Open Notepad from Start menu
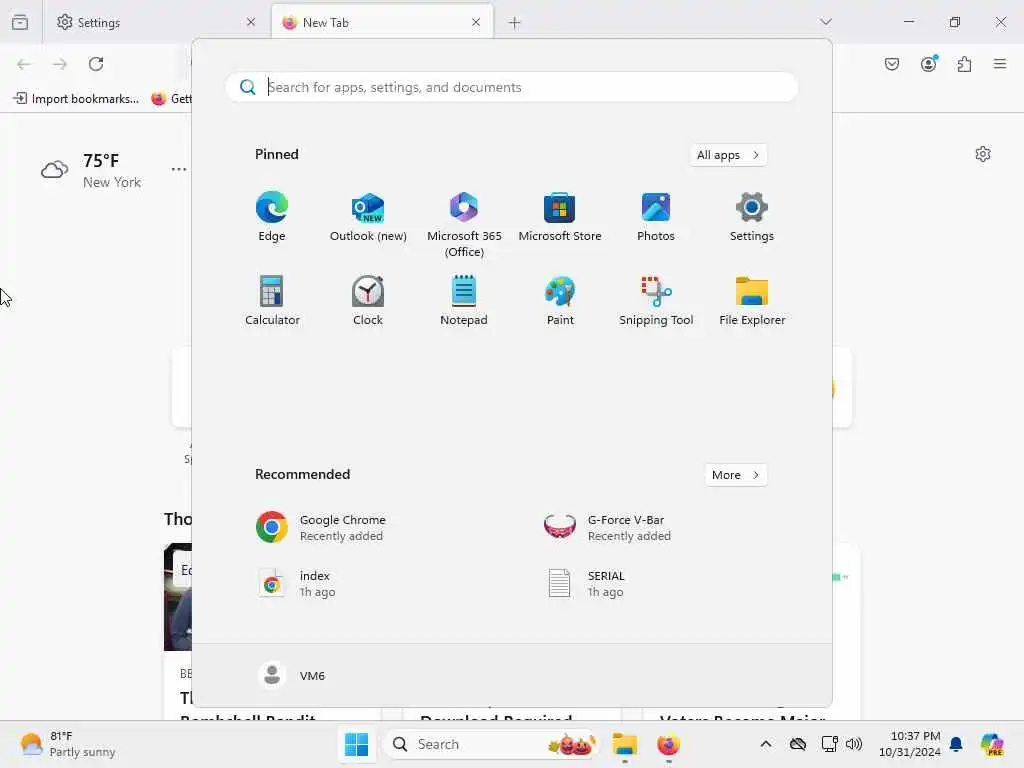This screenshot has width=1024, height=768. [464, 300]
